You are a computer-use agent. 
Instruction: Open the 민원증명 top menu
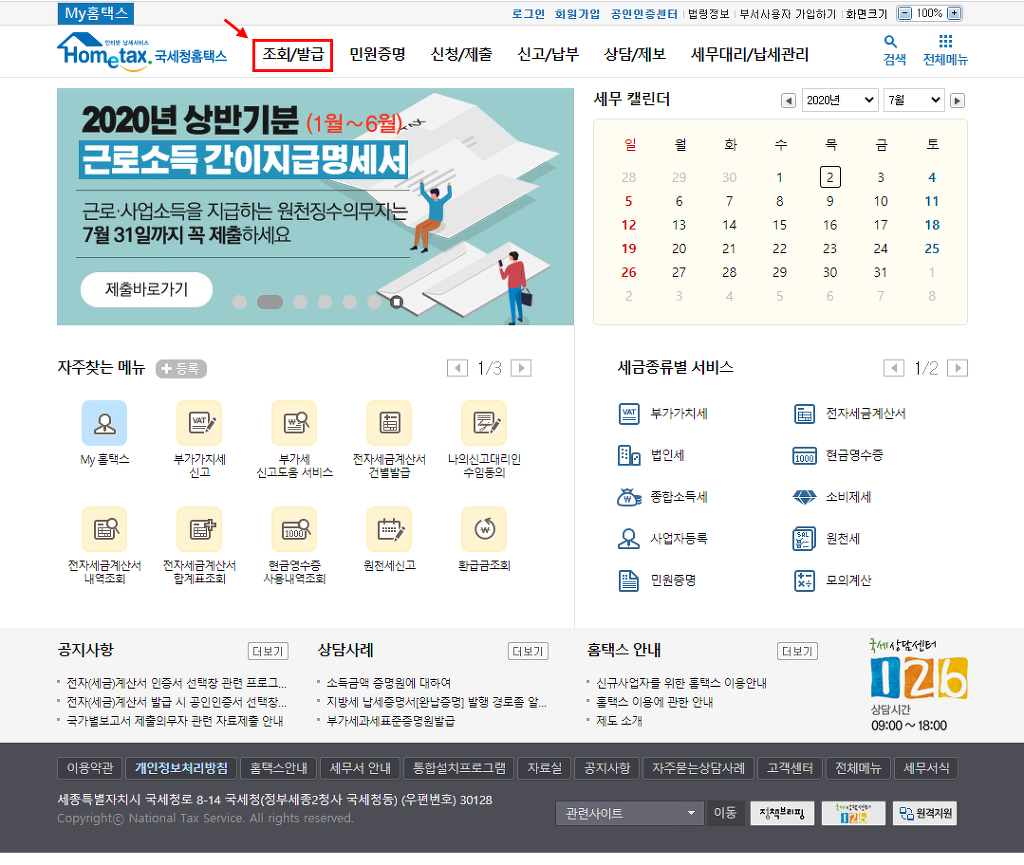coord(377,54)
